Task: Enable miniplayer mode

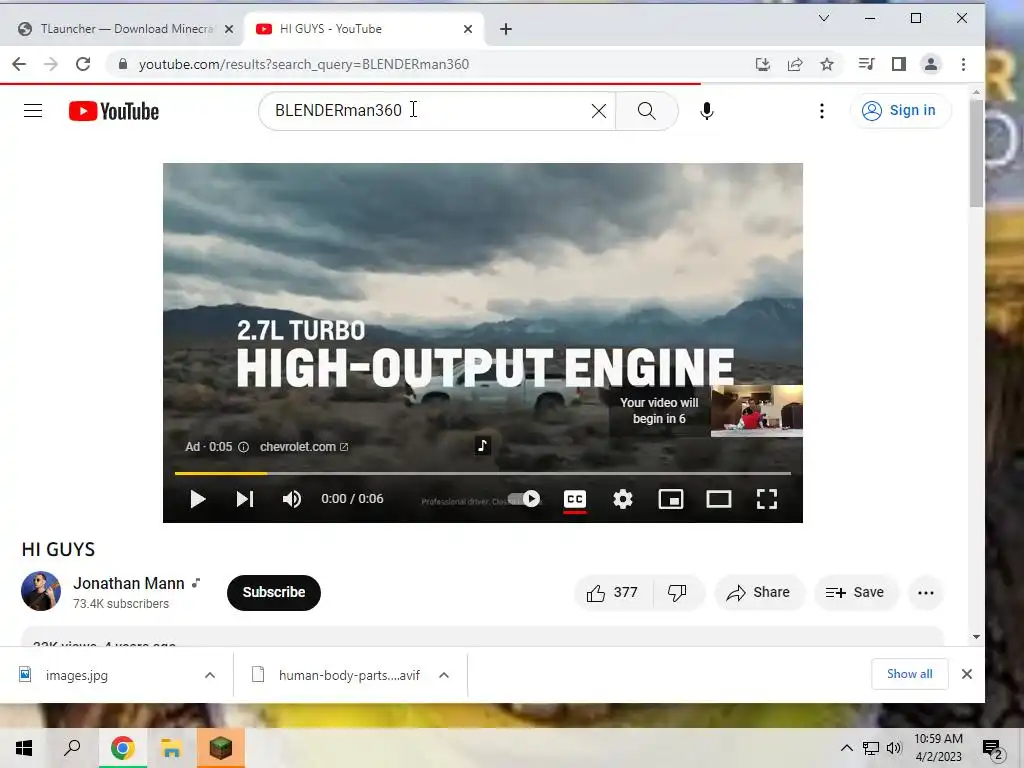Action: coord(671,500)
